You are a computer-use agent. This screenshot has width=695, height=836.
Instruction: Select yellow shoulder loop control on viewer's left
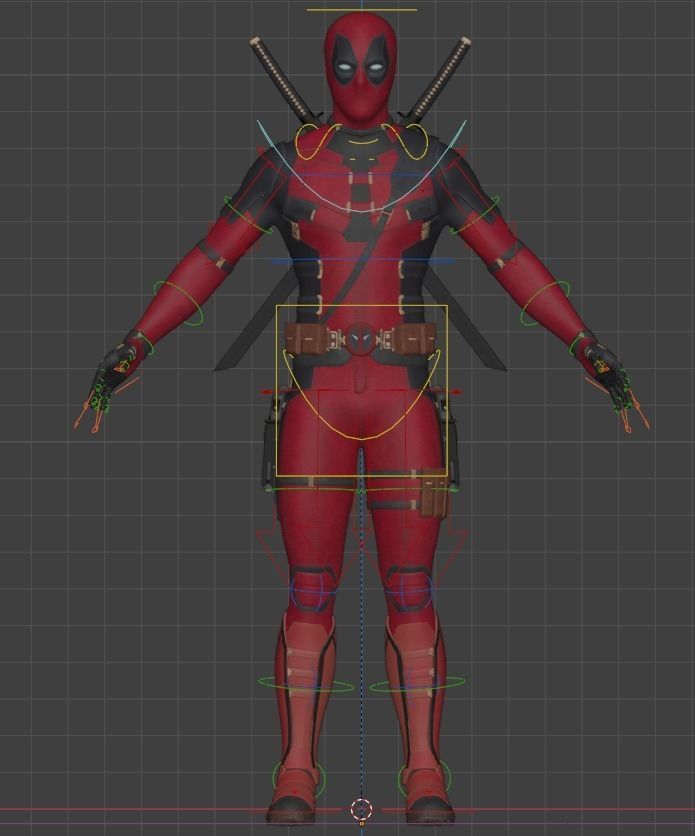(x=318, y=141)
